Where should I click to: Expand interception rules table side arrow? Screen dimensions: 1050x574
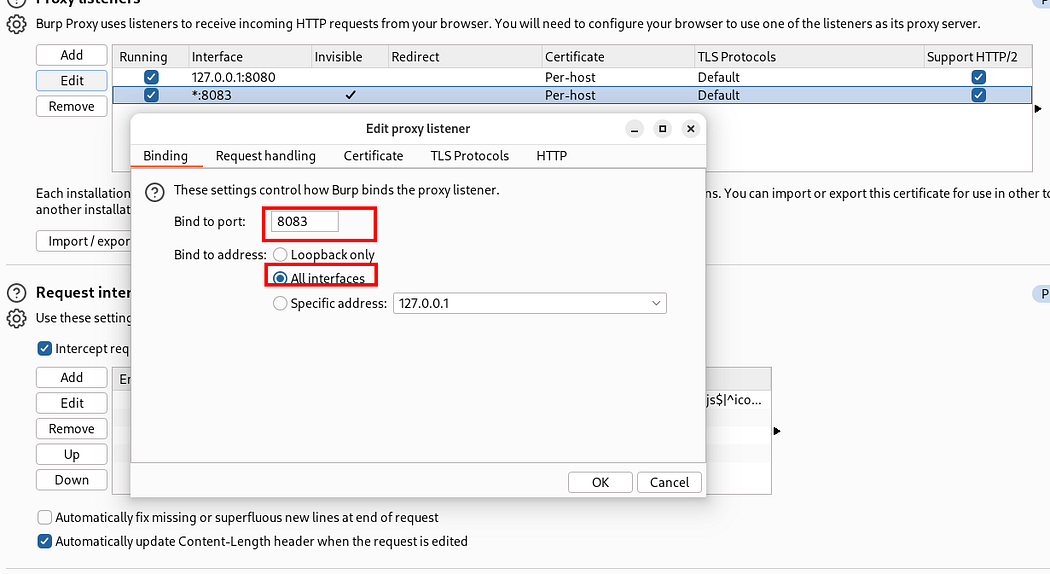(x=777, y=431)
